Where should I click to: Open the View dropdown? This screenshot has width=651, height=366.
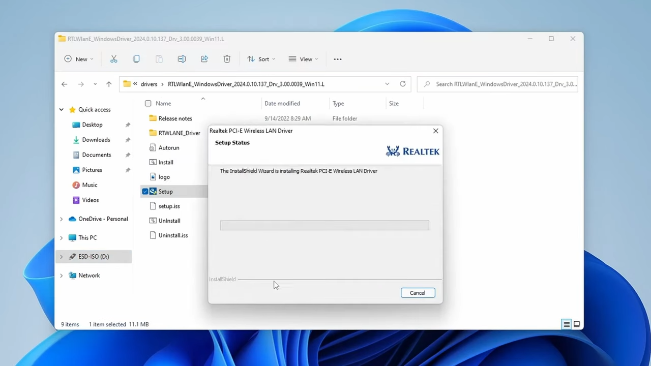[303, 59]
